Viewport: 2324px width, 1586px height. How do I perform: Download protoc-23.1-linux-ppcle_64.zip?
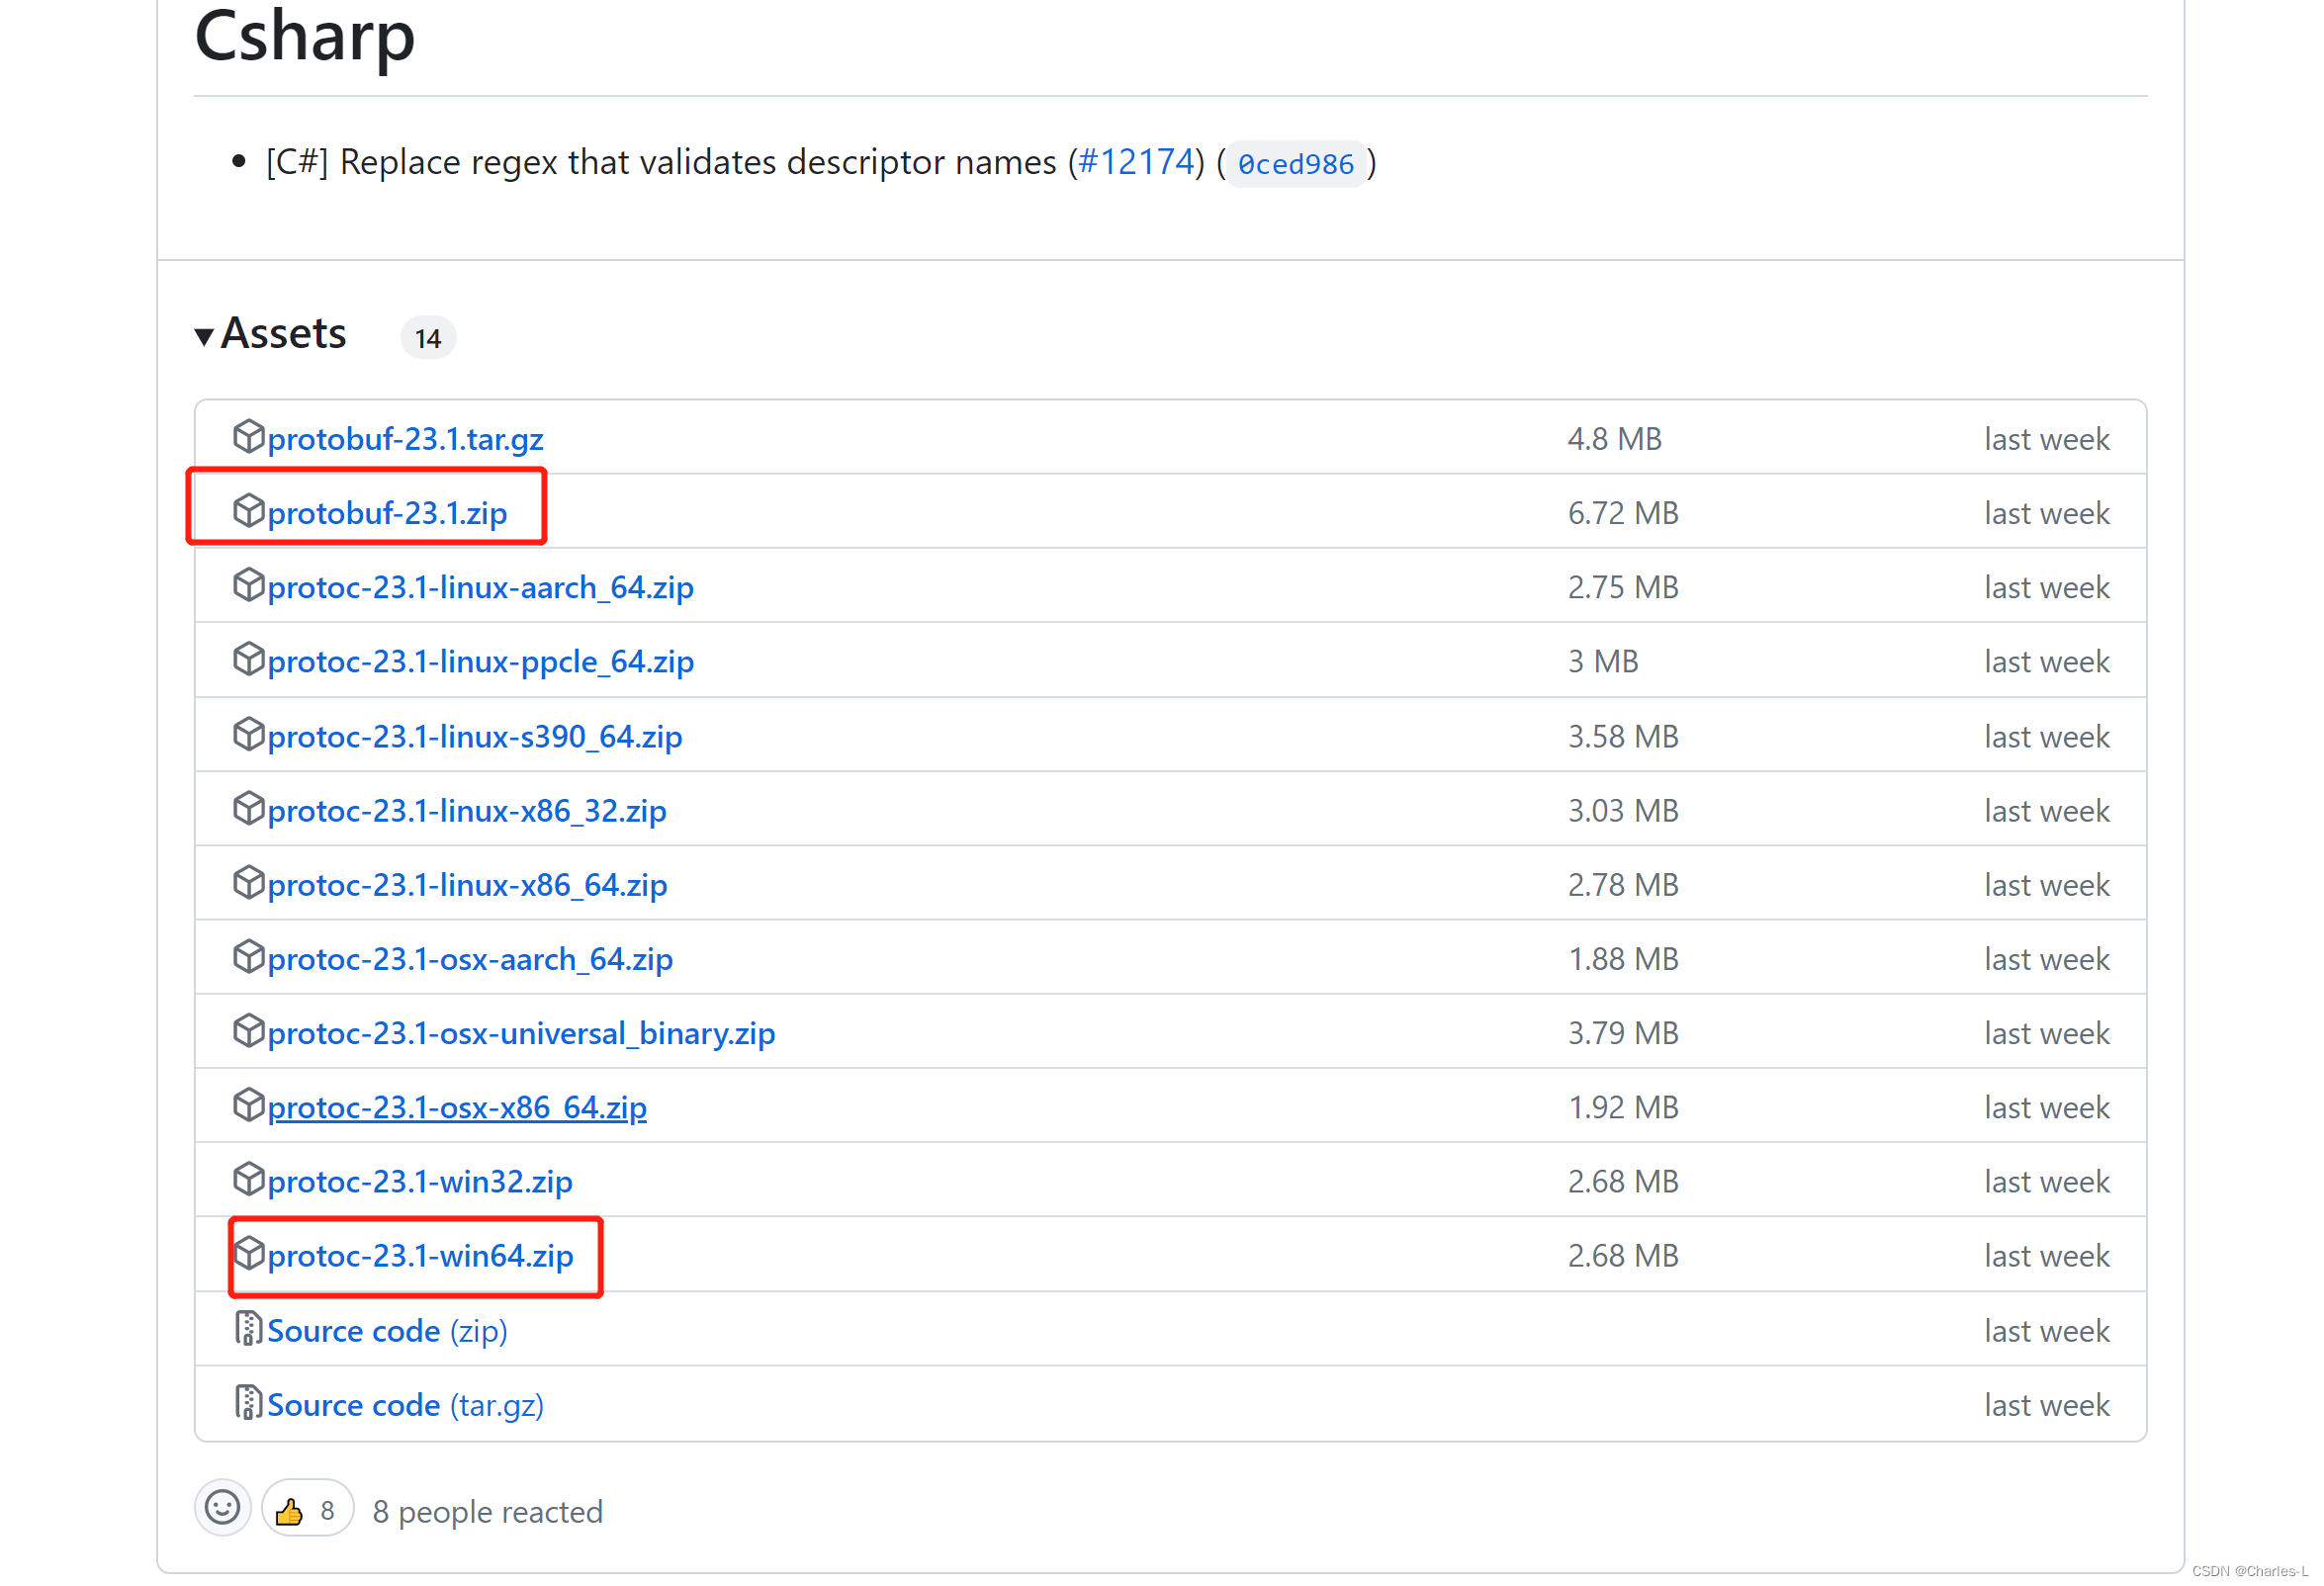tap(480, 661)
